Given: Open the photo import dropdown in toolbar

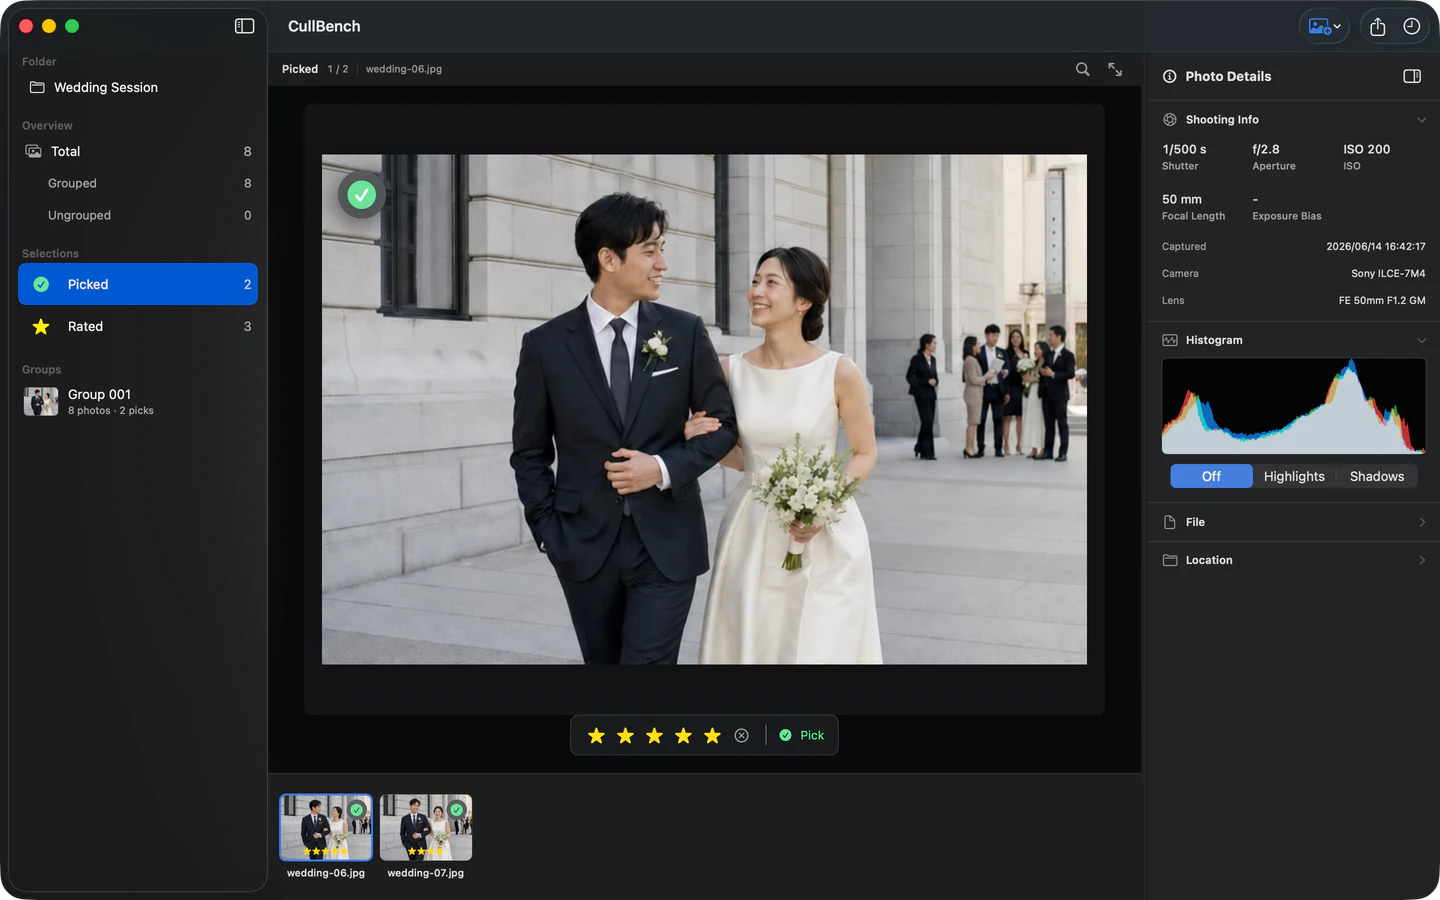Looking at the screenshot, I should [1324, 27].
